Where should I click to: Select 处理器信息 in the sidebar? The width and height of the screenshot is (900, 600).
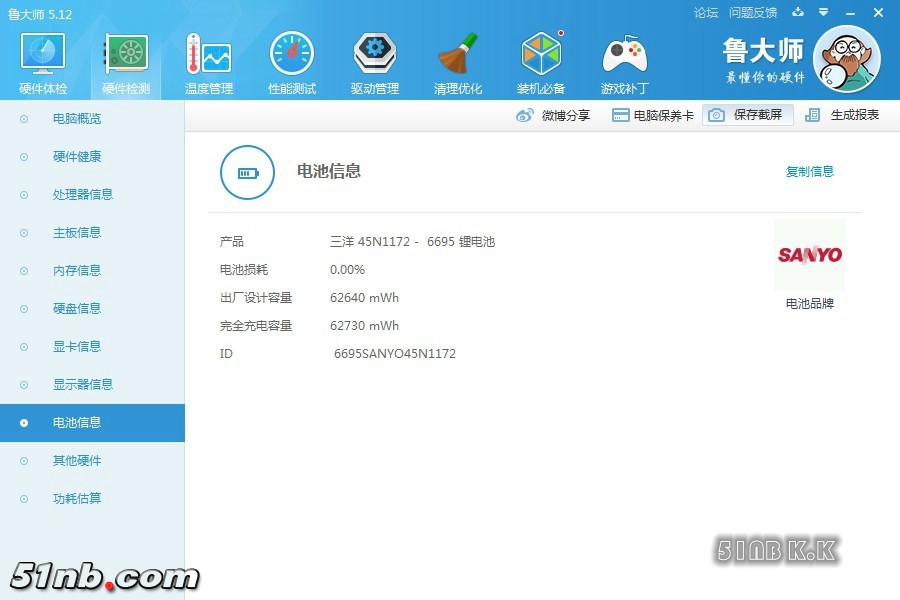click(x=82, y=195)
